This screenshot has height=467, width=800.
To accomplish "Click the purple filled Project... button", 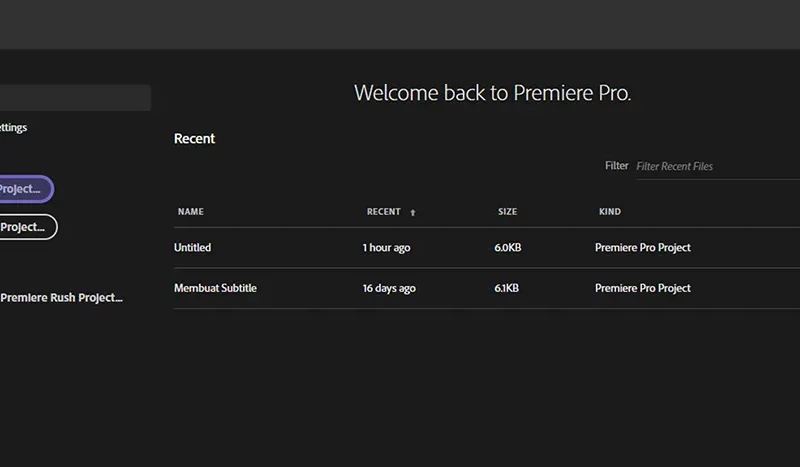I will point(27,189).
